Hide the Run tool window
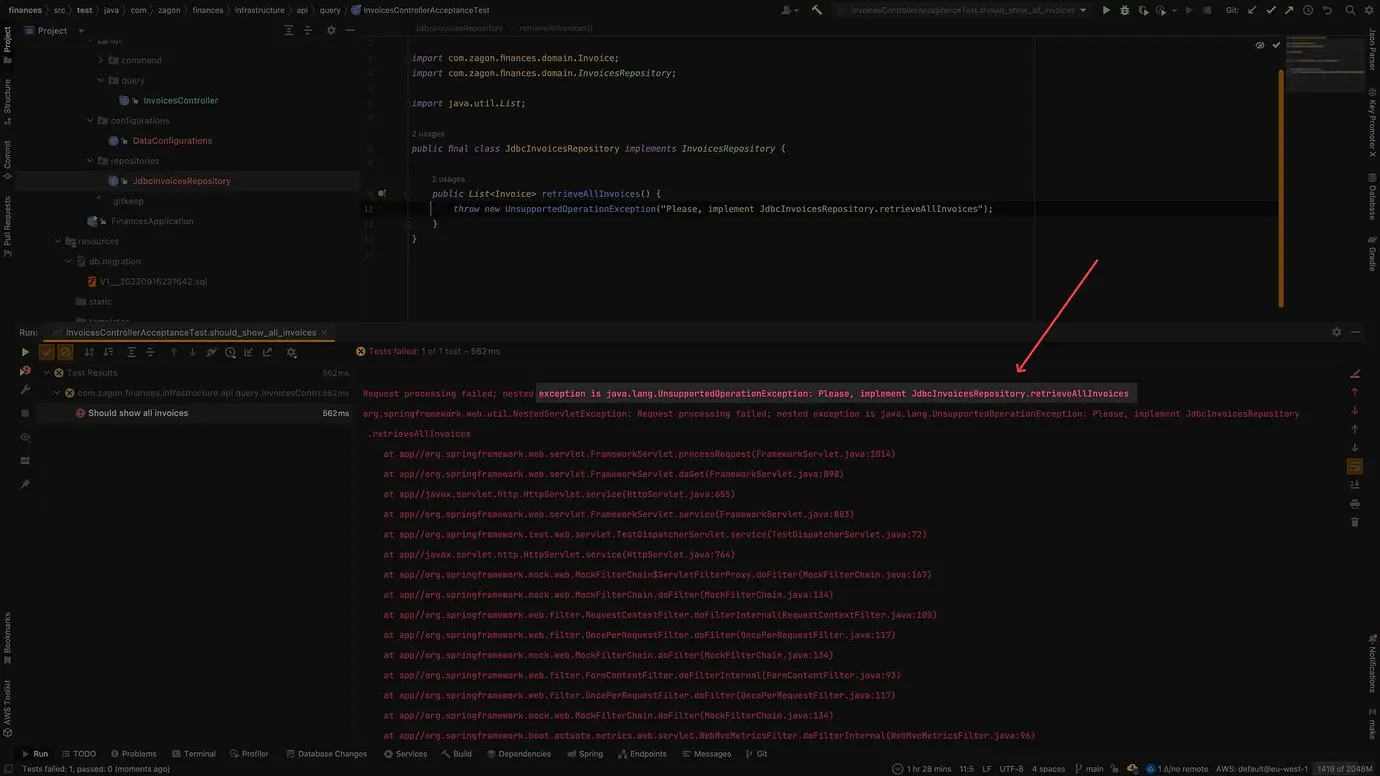The height and width of the screenshot is (776, 1380). point(1356,332)
